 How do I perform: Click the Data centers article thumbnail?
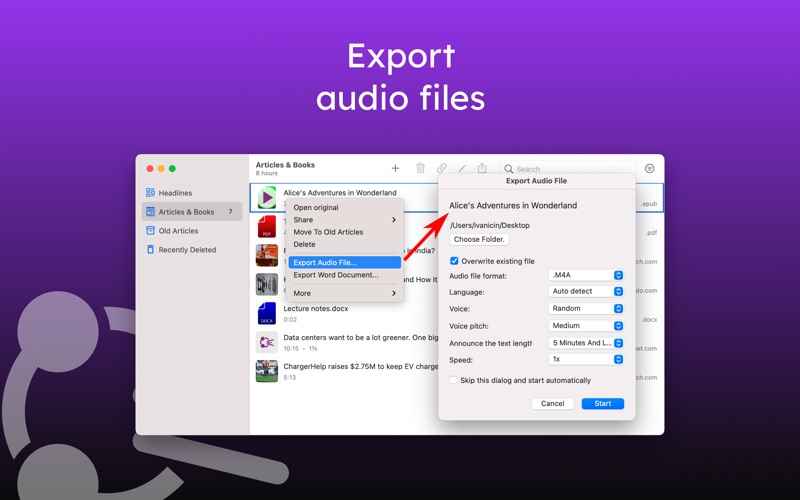pyautogui.click(x=267, y=342)
